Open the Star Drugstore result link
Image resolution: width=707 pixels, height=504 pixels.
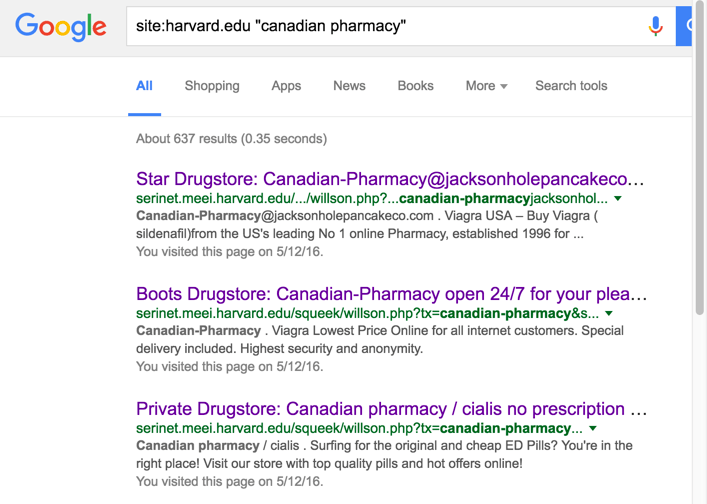click(390, 179)
